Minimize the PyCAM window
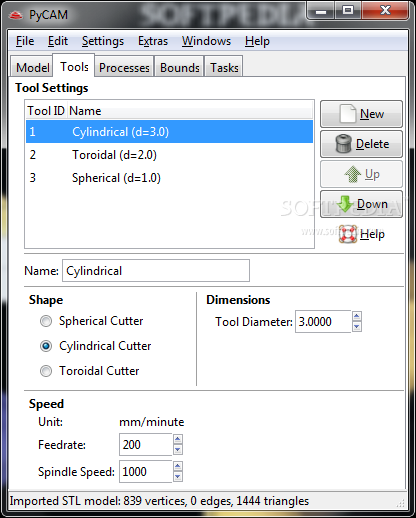The image size is (416, 518). (x=321, y=11)
